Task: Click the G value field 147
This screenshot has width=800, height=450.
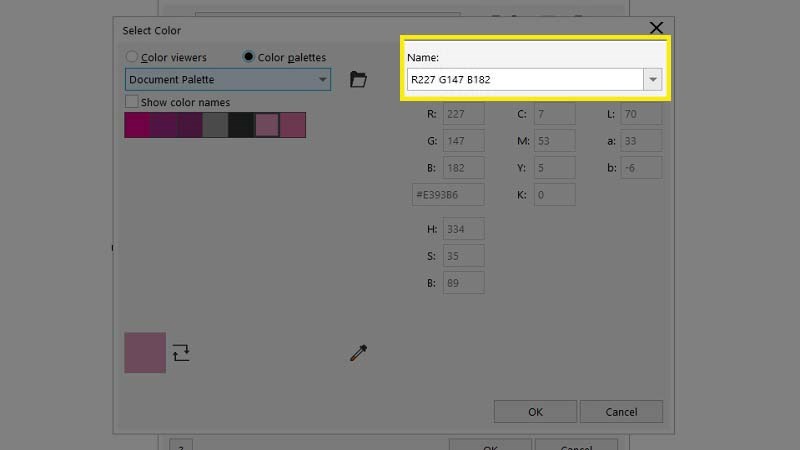Action: [463, 141]
